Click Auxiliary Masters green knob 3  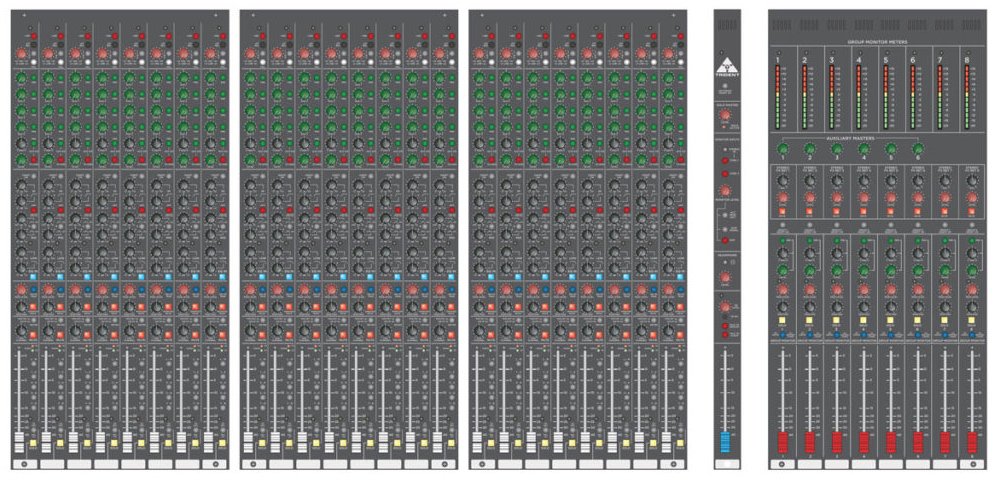click(x=836, y=150)
